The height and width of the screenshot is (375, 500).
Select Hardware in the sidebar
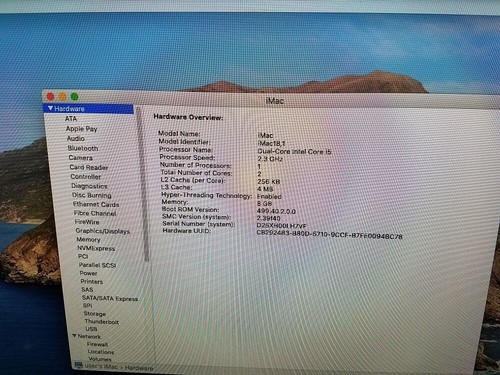pyautogui.click(x=89, y=109)
